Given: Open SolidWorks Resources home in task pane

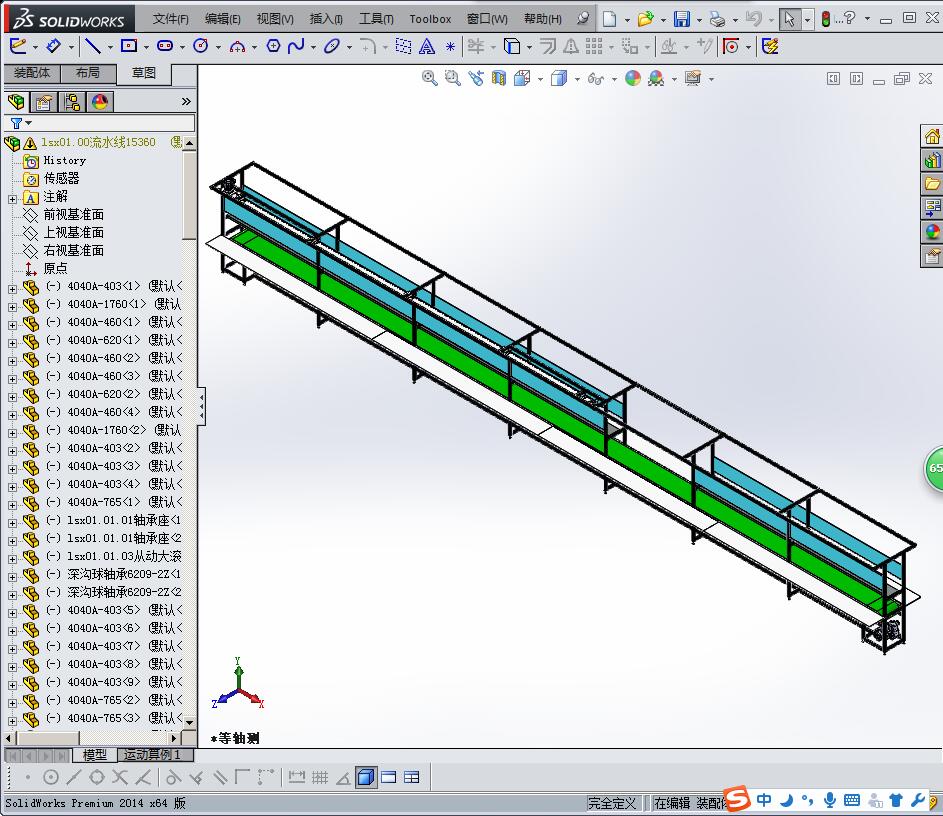Looking at the screenshot, I should tap(932, 137).
